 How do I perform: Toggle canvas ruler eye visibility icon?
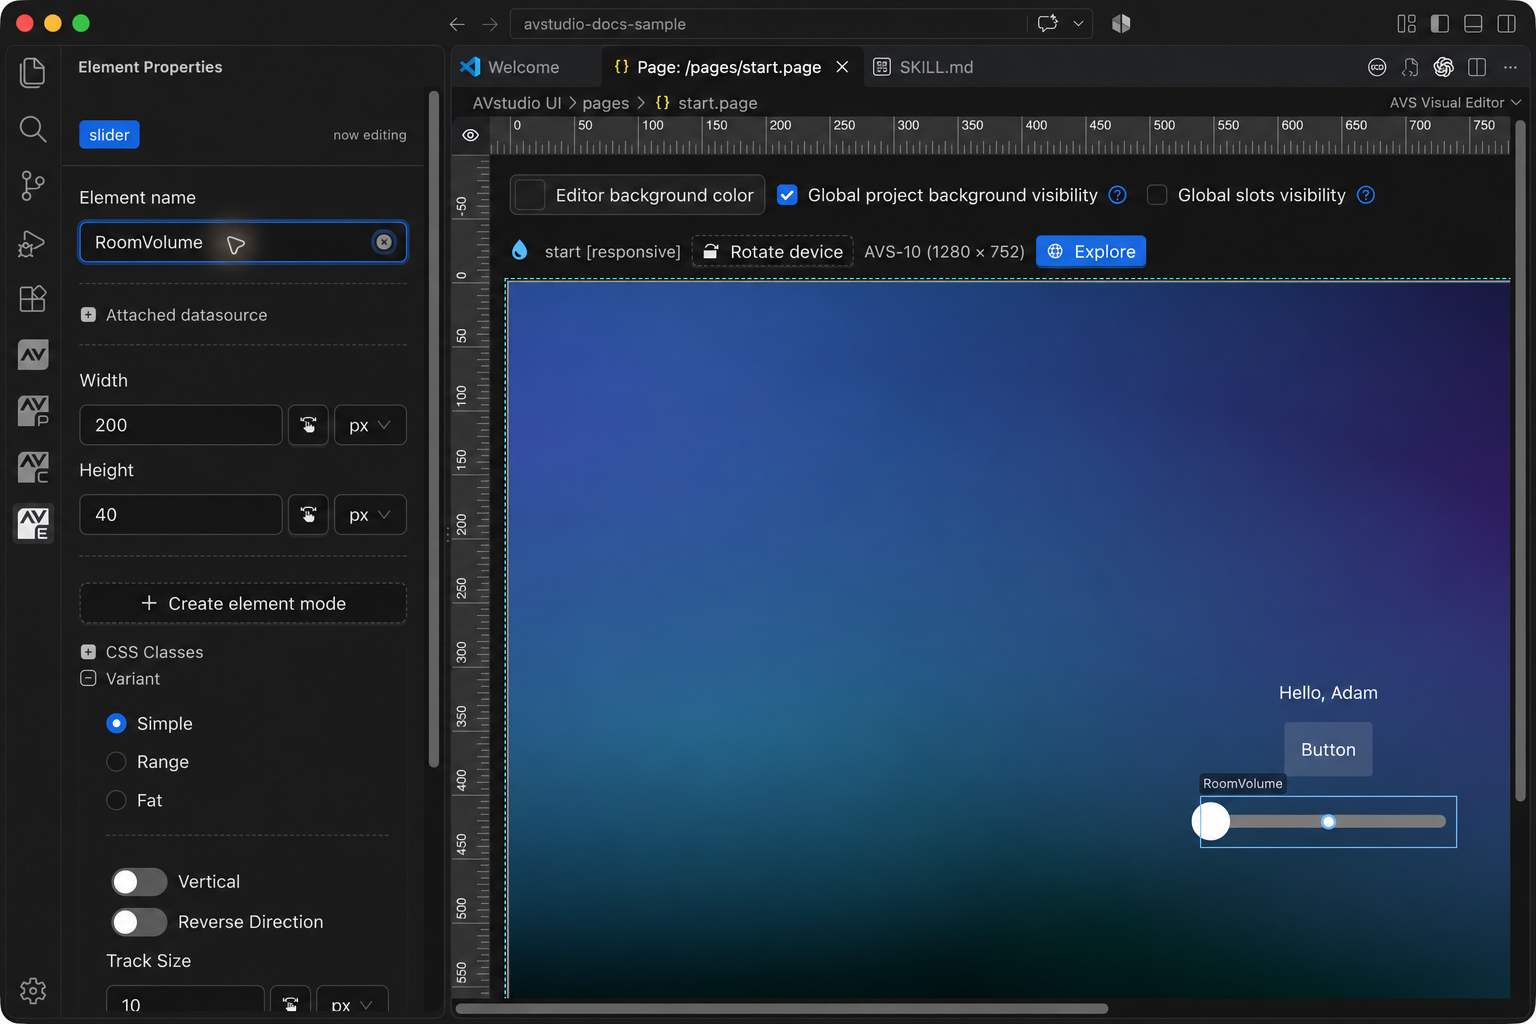(471, 135)
